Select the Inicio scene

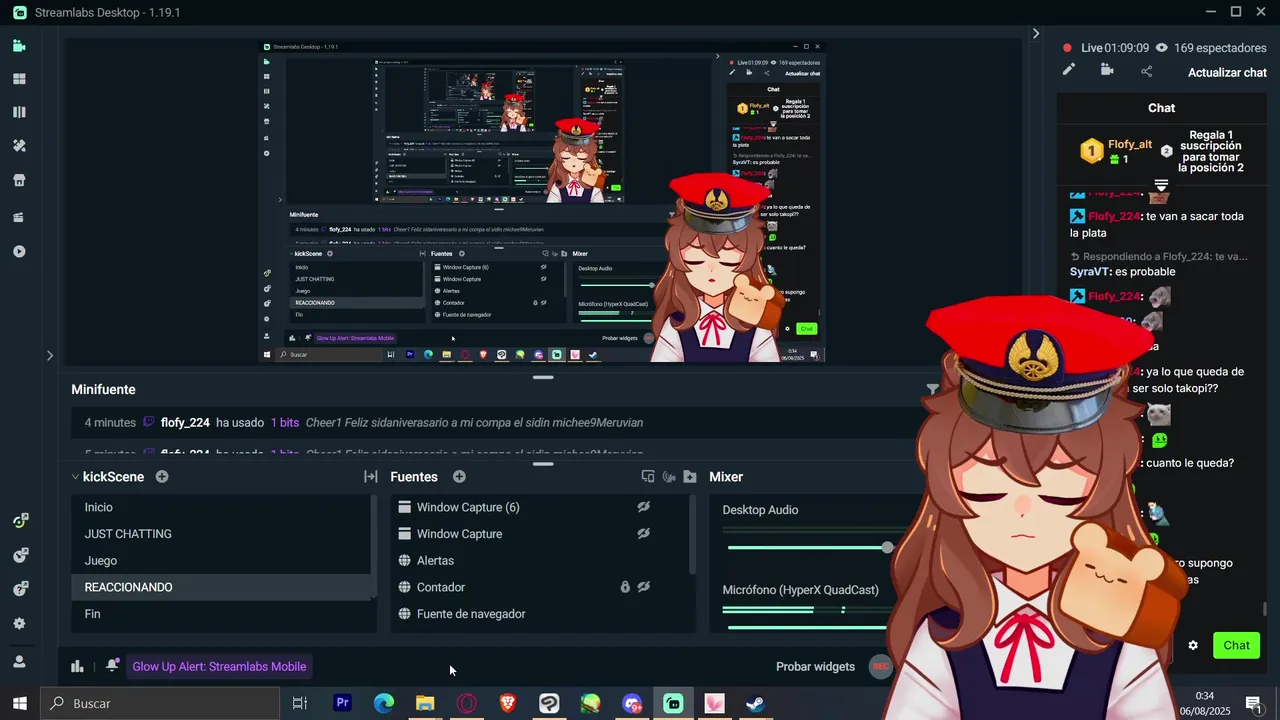pyautogui.click(x=221, y=507)
